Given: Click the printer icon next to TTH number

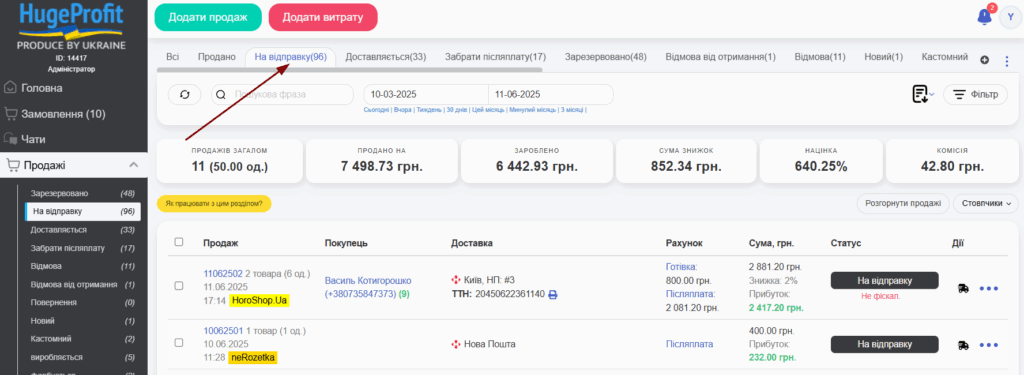Looking at the screenshot, I should (x=552, y=295).
